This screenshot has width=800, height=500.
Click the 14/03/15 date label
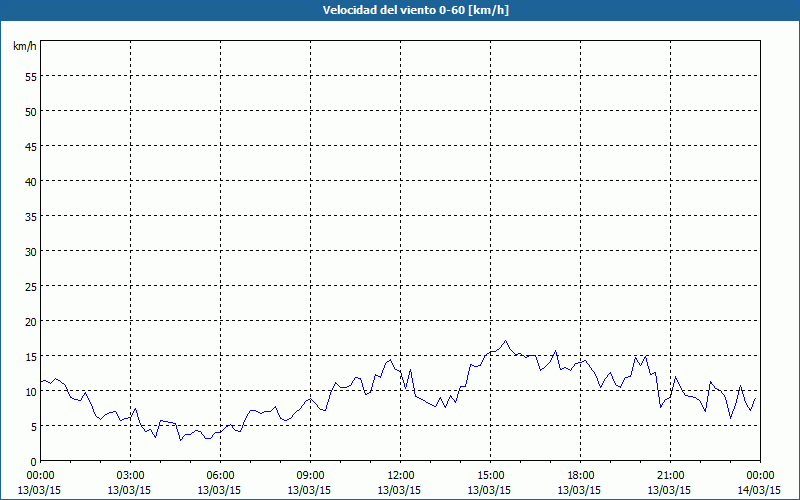pos(759,490)
